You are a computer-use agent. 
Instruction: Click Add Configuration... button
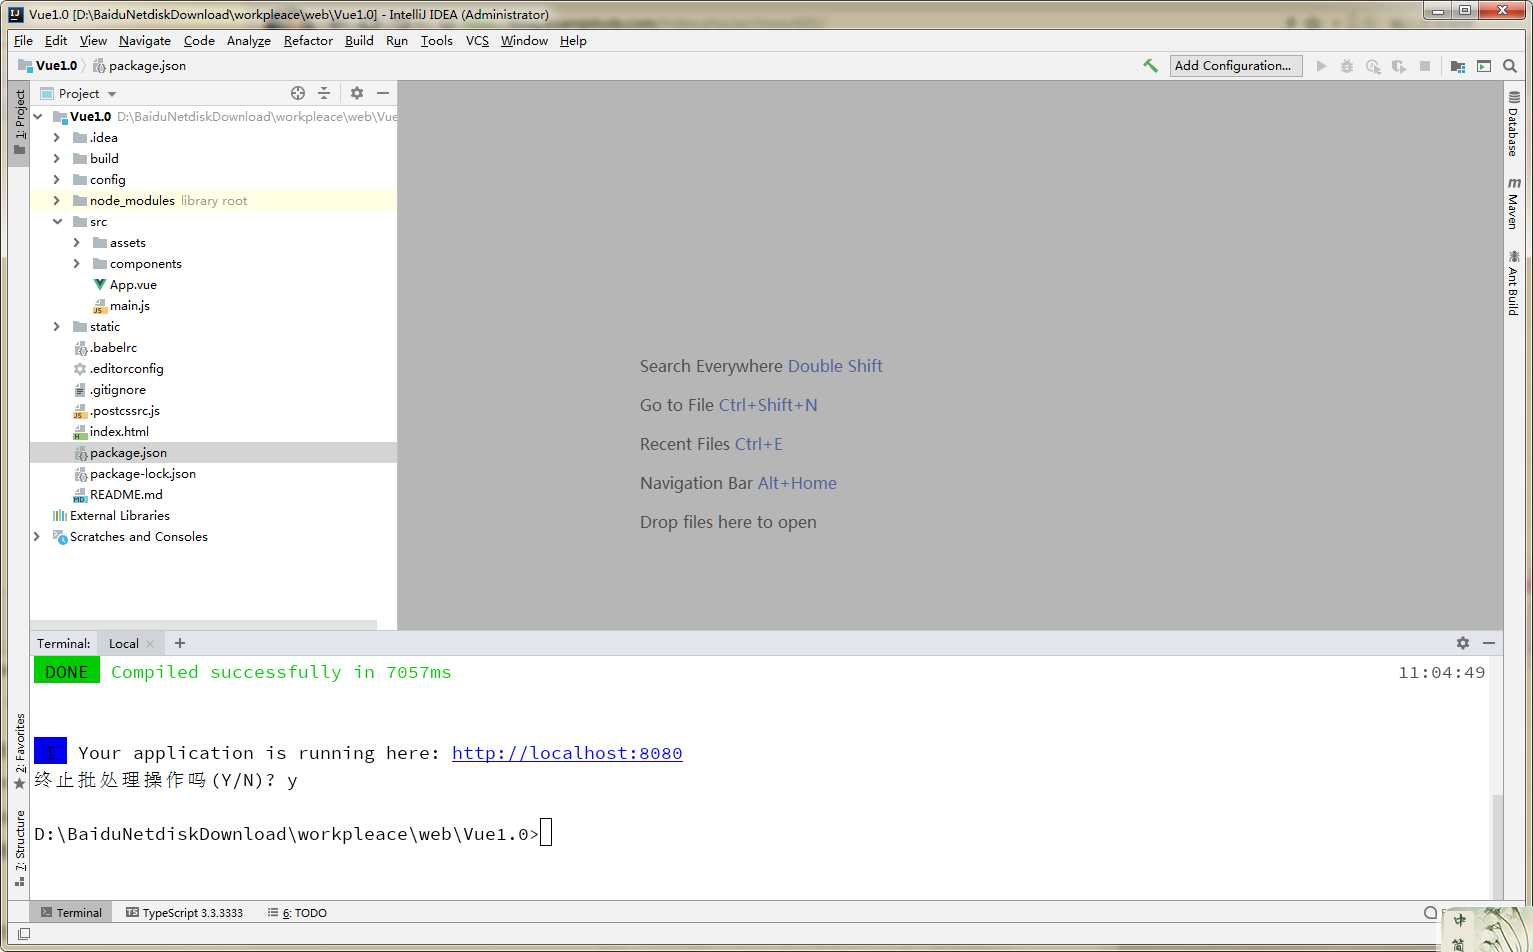tap(1236, 66)
